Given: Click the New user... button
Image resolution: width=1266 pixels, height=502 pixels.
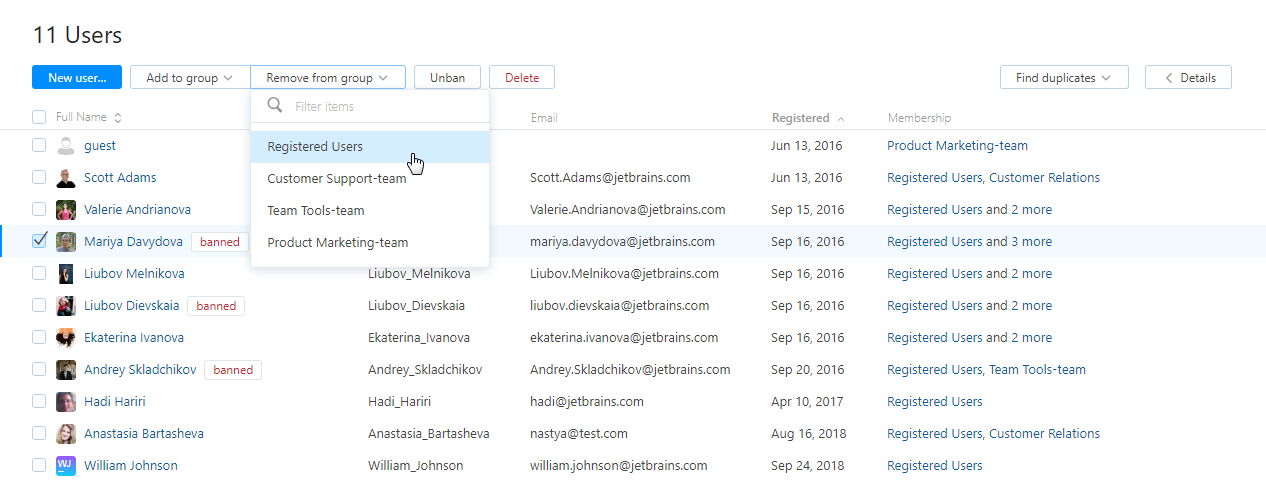Looking at the screenshot, I should click(x=77, y=77).
